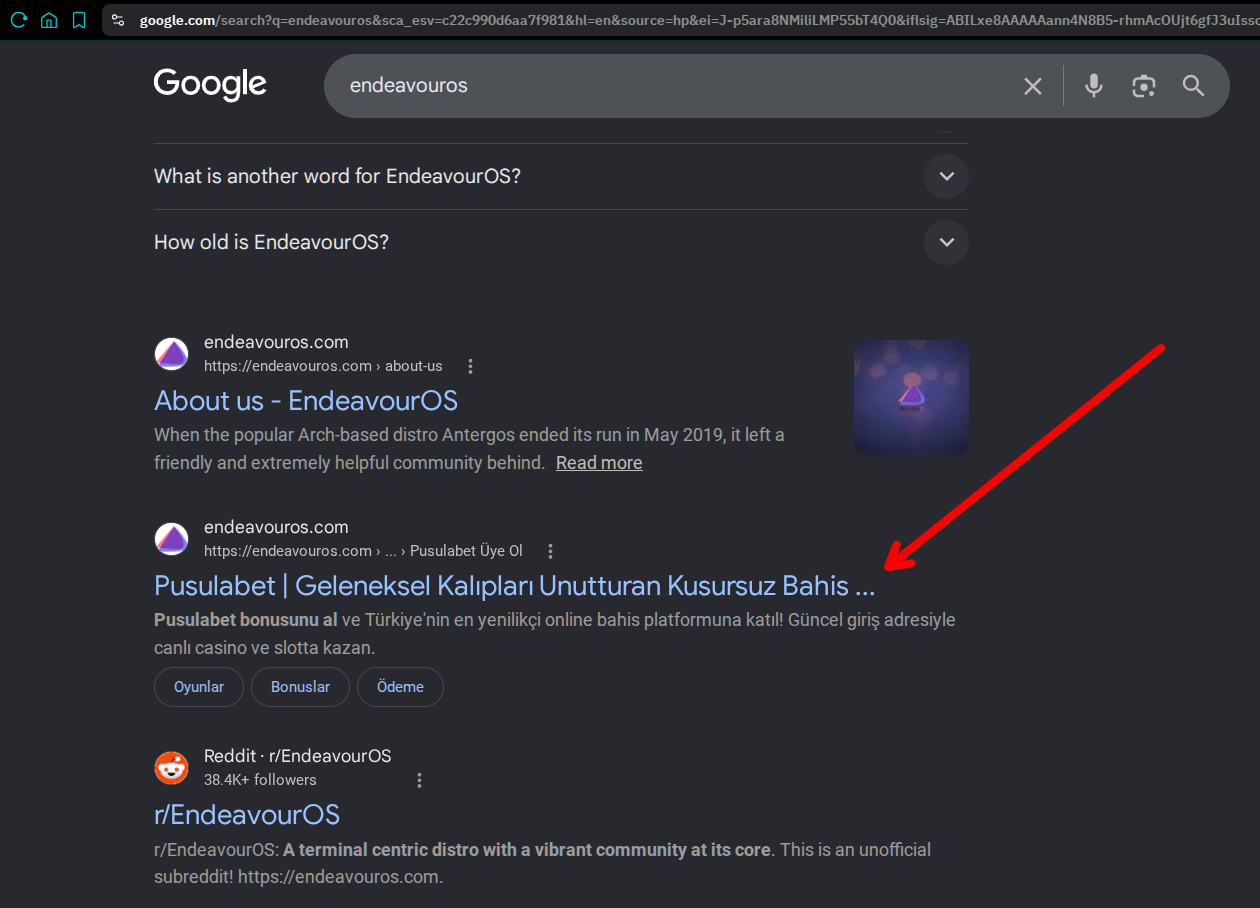Open Google Lens image search icon
Screen dimensions: 1260x908
click(1144, 86)
